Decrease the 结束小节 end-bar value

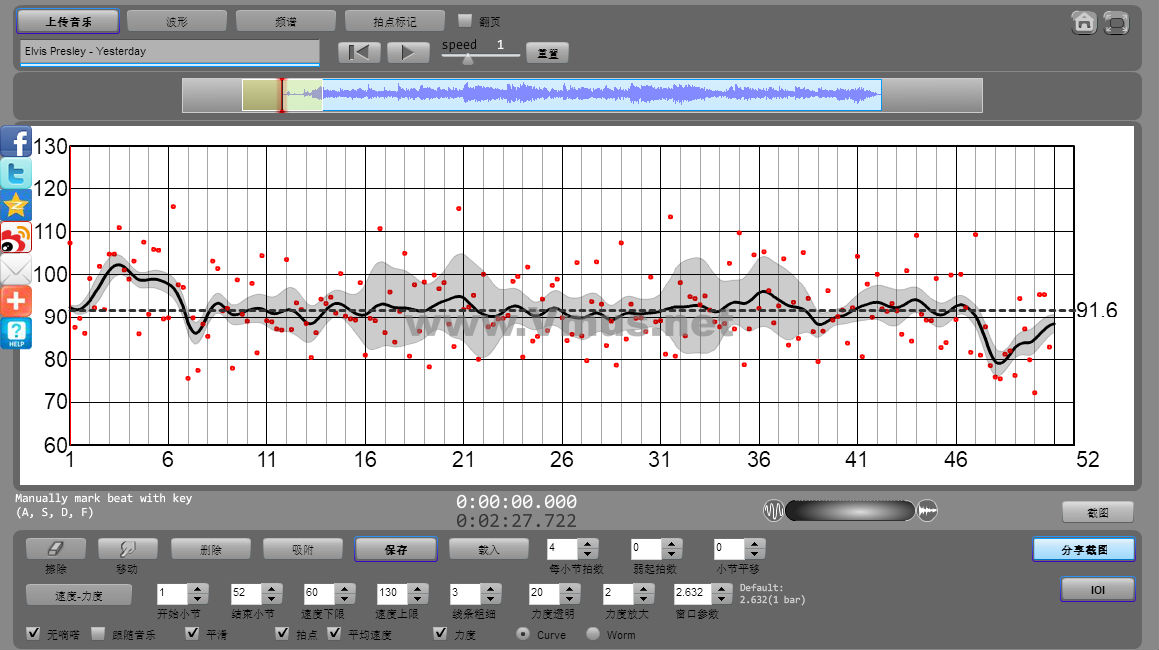272,598
